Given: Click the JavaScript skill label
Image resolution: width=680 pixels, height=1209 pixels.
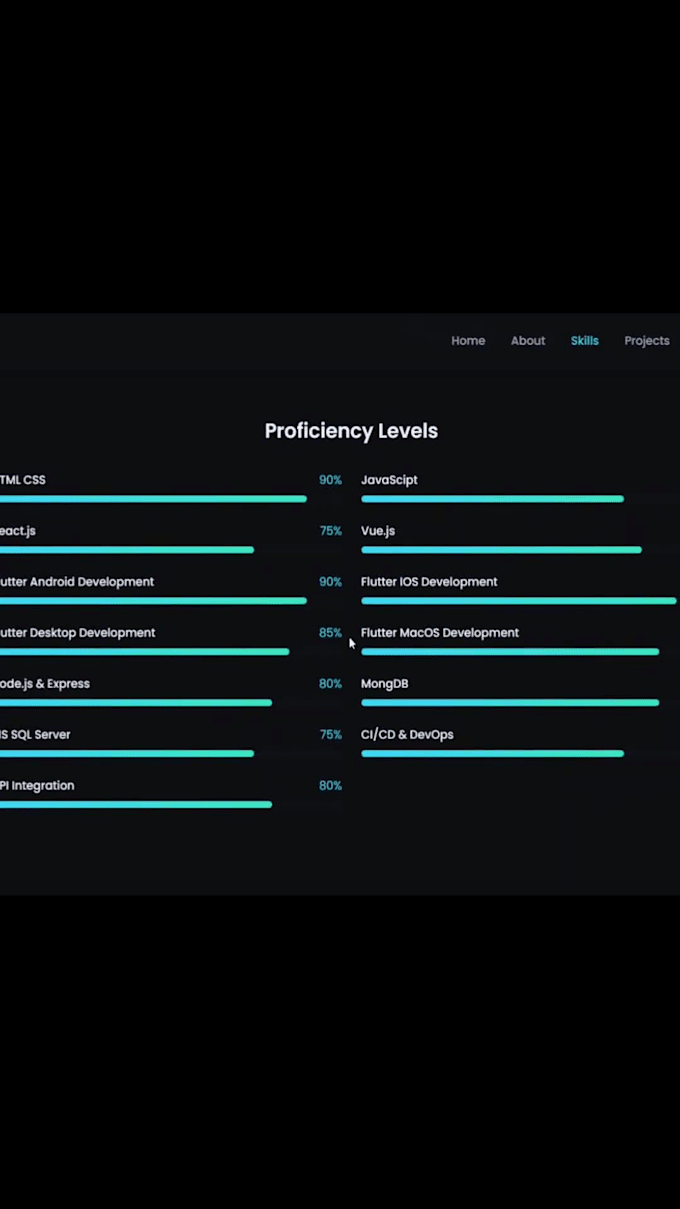Looking at the screenshot, I should [x=389, y=480].
